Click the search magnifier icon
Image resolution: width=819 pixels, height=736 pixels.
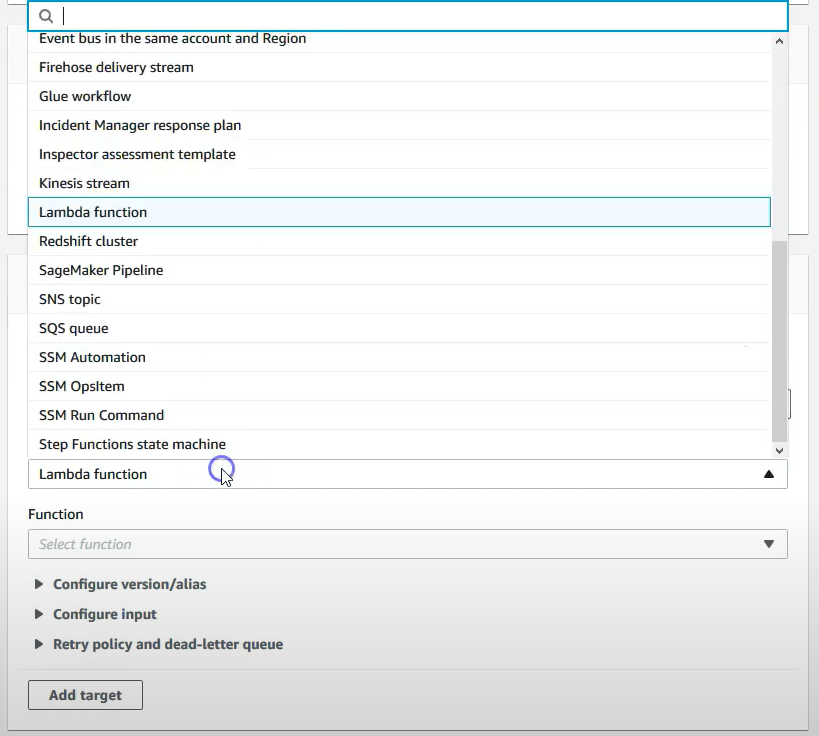click(x=46, y=16)
